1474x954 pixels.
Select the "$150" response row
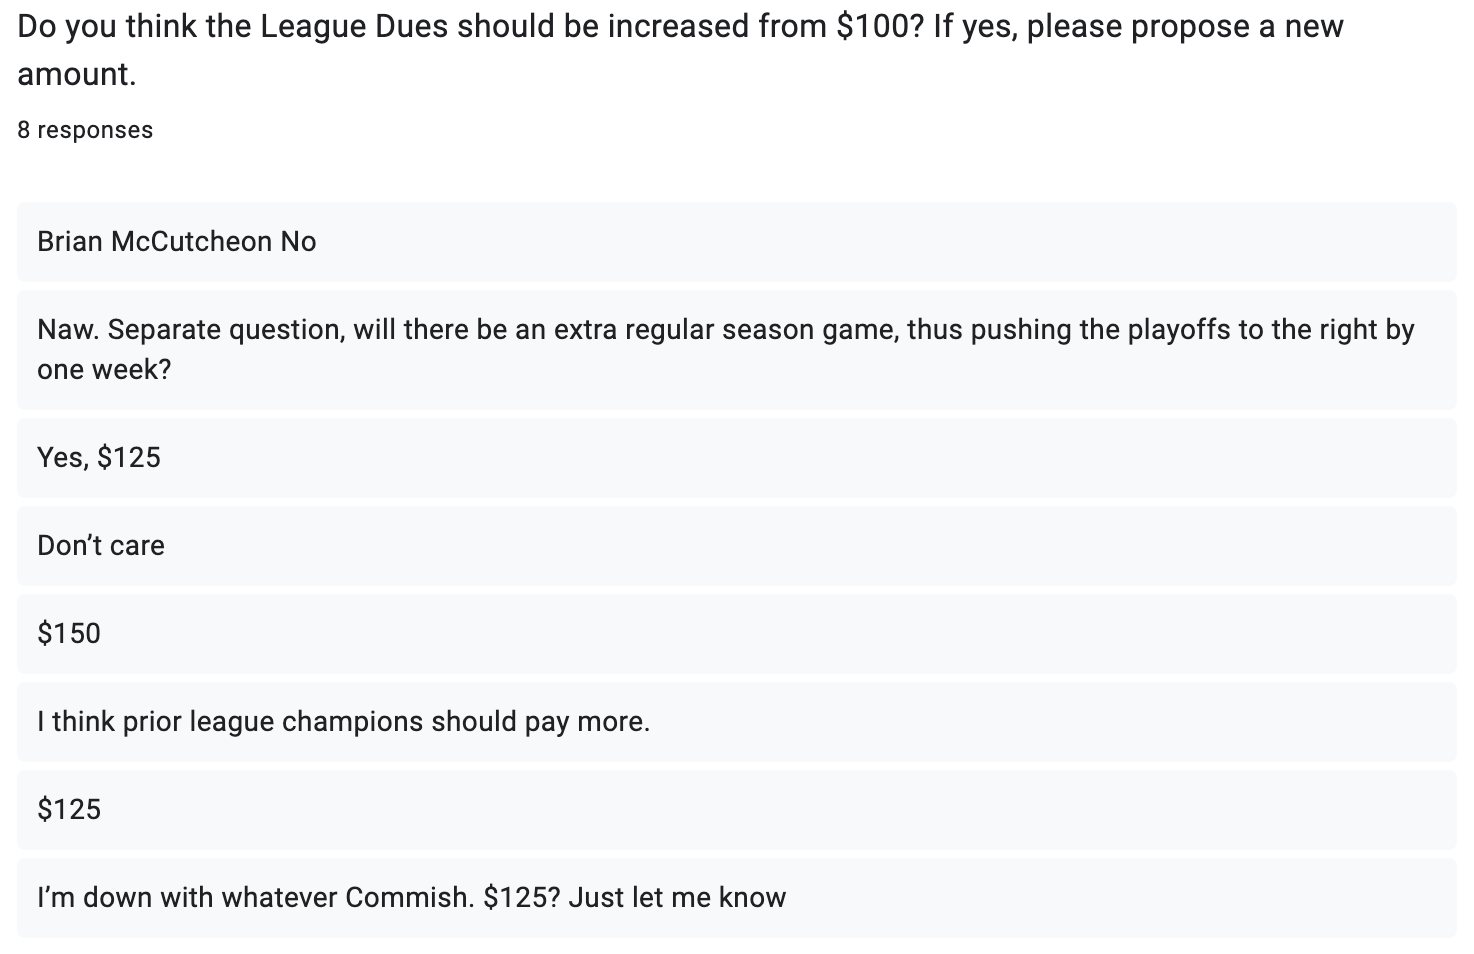point(736,634)
